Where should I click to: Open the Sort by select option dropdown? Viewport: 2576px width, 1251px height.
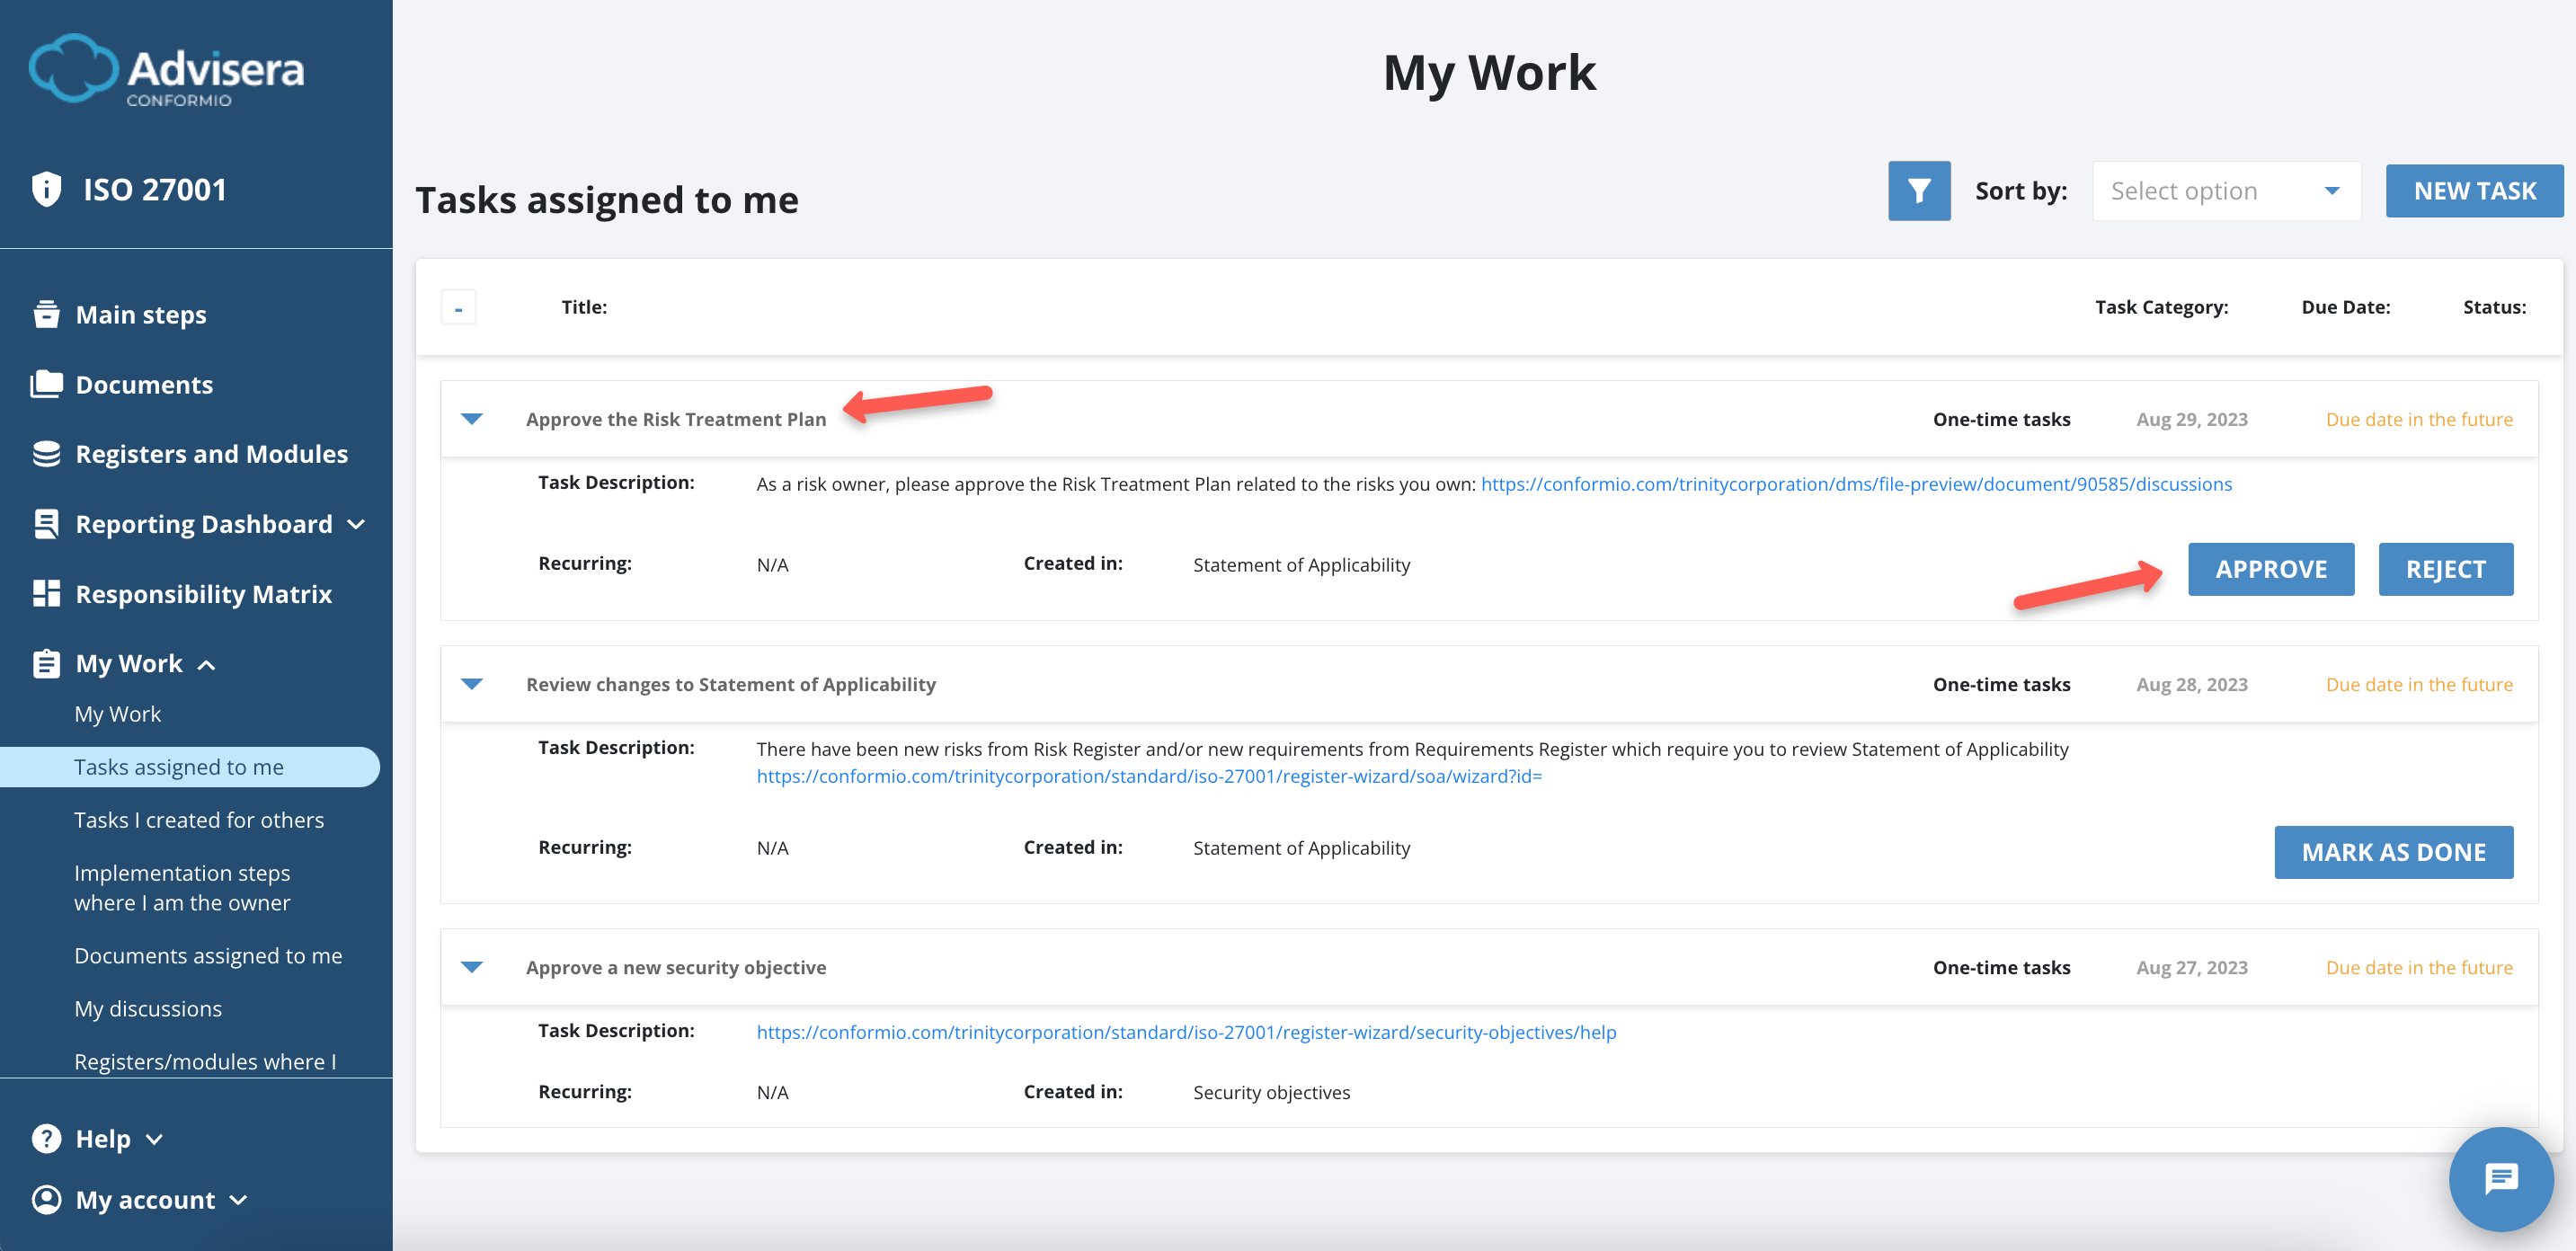2225,190
